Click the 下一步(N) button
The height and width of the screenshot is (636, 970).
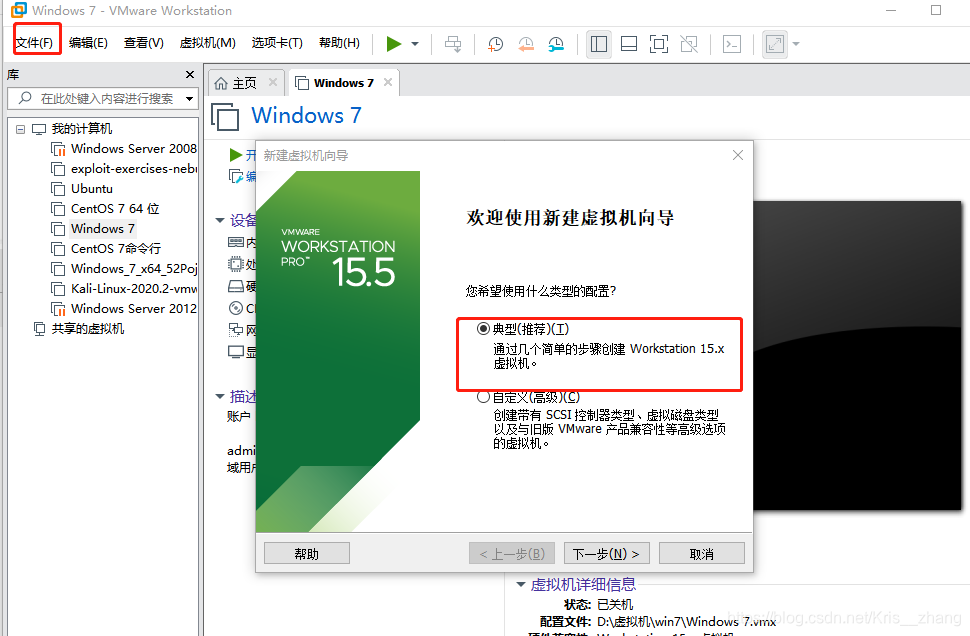coord(606,553)
